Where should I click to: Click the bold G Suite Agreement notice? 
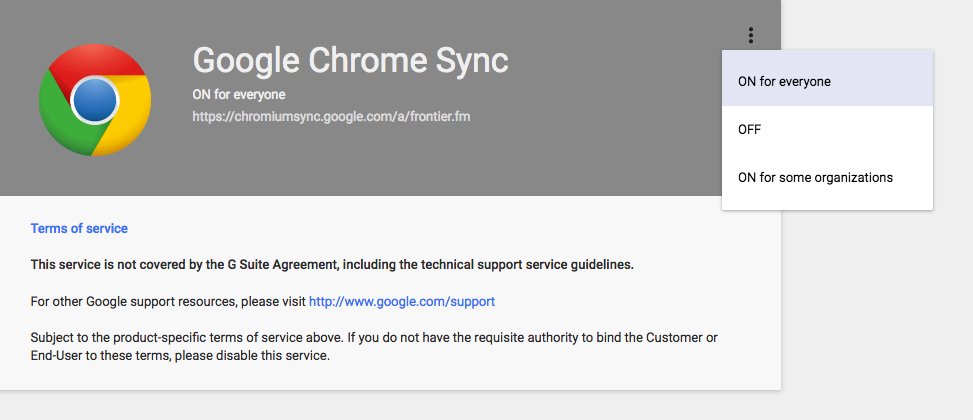pos(332,265)
